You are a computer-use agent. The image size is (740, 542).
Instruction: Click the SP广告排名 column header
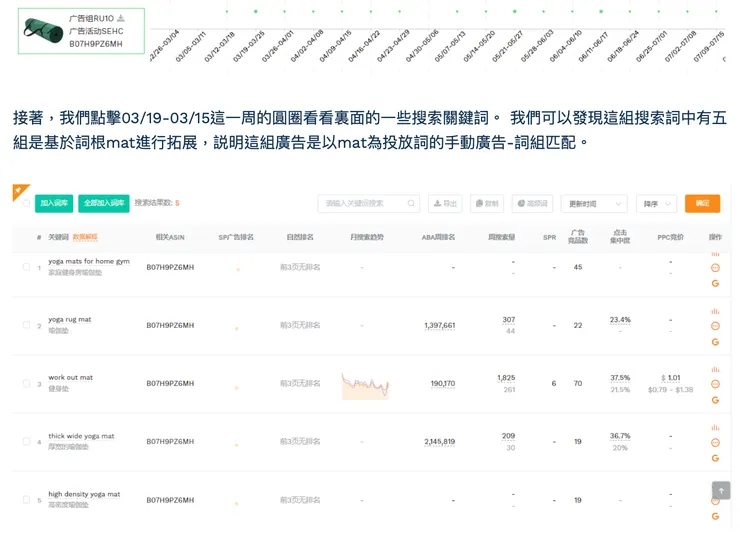coord(236,237)
